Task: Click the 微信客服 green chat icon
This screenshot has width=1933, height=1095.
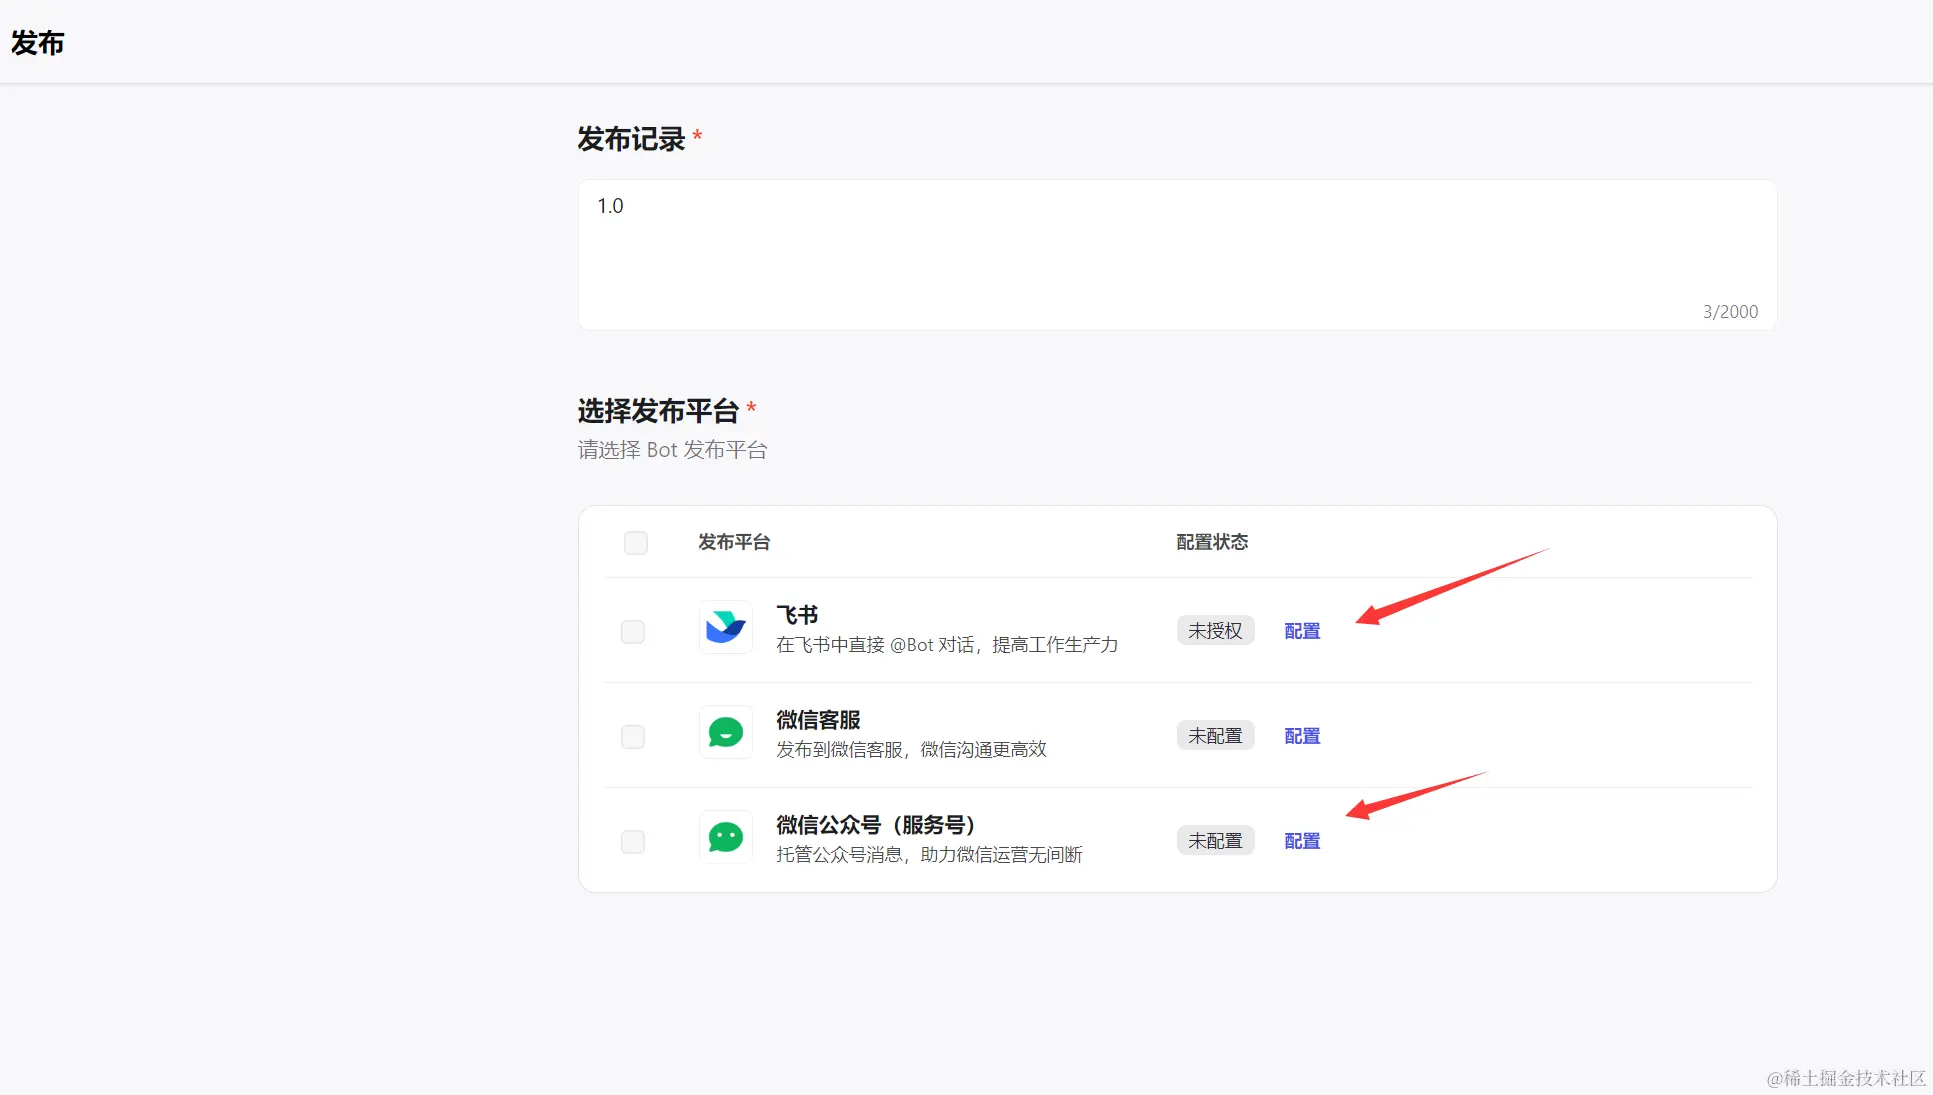Action: (x=725, y=733)
